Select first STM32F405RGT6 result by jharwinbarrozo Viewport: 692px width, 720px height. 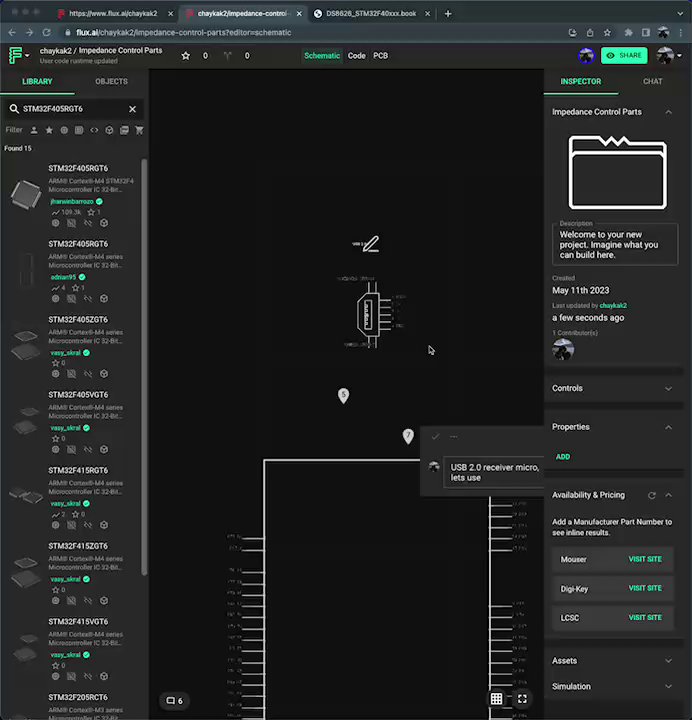pyautogui.click(x=72, y=195)
